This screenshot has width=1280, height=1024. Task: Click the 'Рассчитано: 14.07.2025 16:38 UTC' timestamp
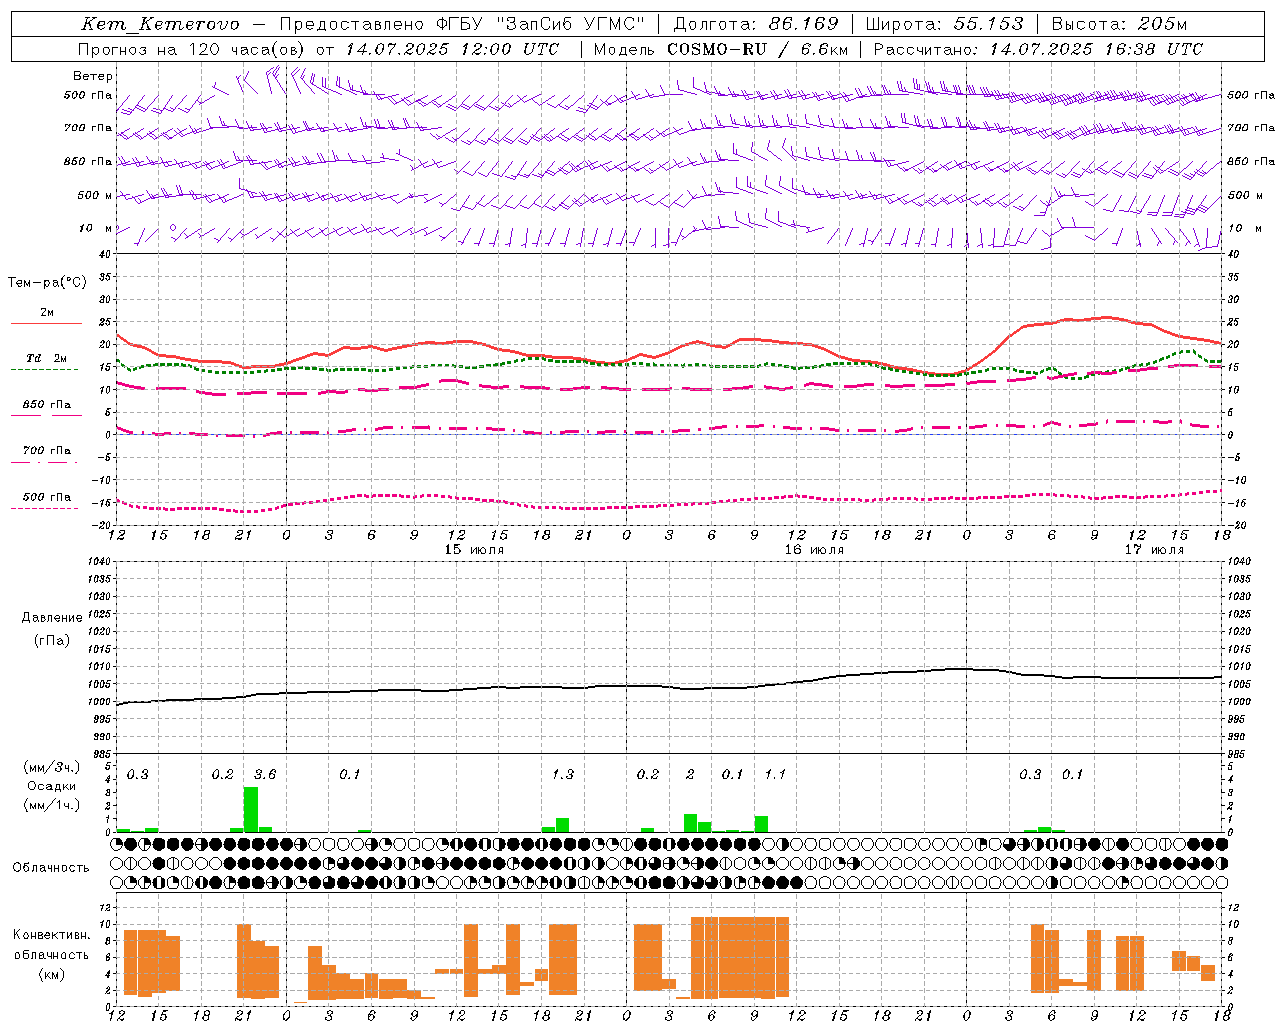pyautogui.click(x=1038, y=49)
